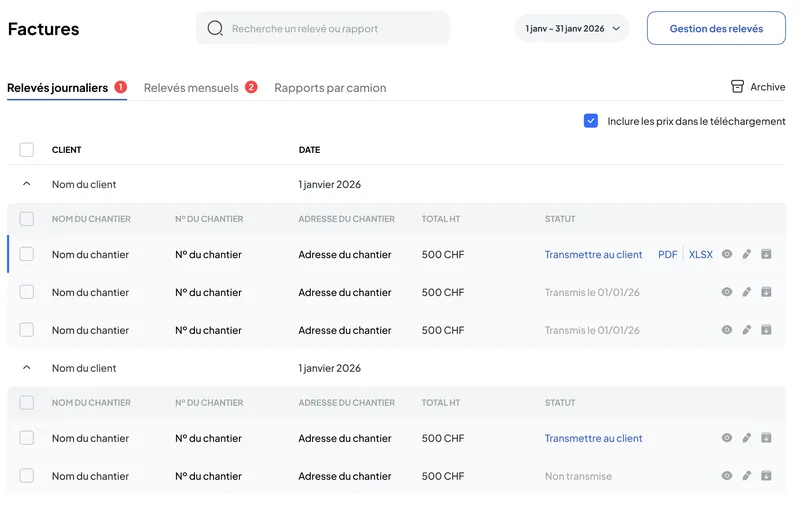Click the archive icon on 'Non transmise' row
This screenshot has width=800, height=505.
766,475
